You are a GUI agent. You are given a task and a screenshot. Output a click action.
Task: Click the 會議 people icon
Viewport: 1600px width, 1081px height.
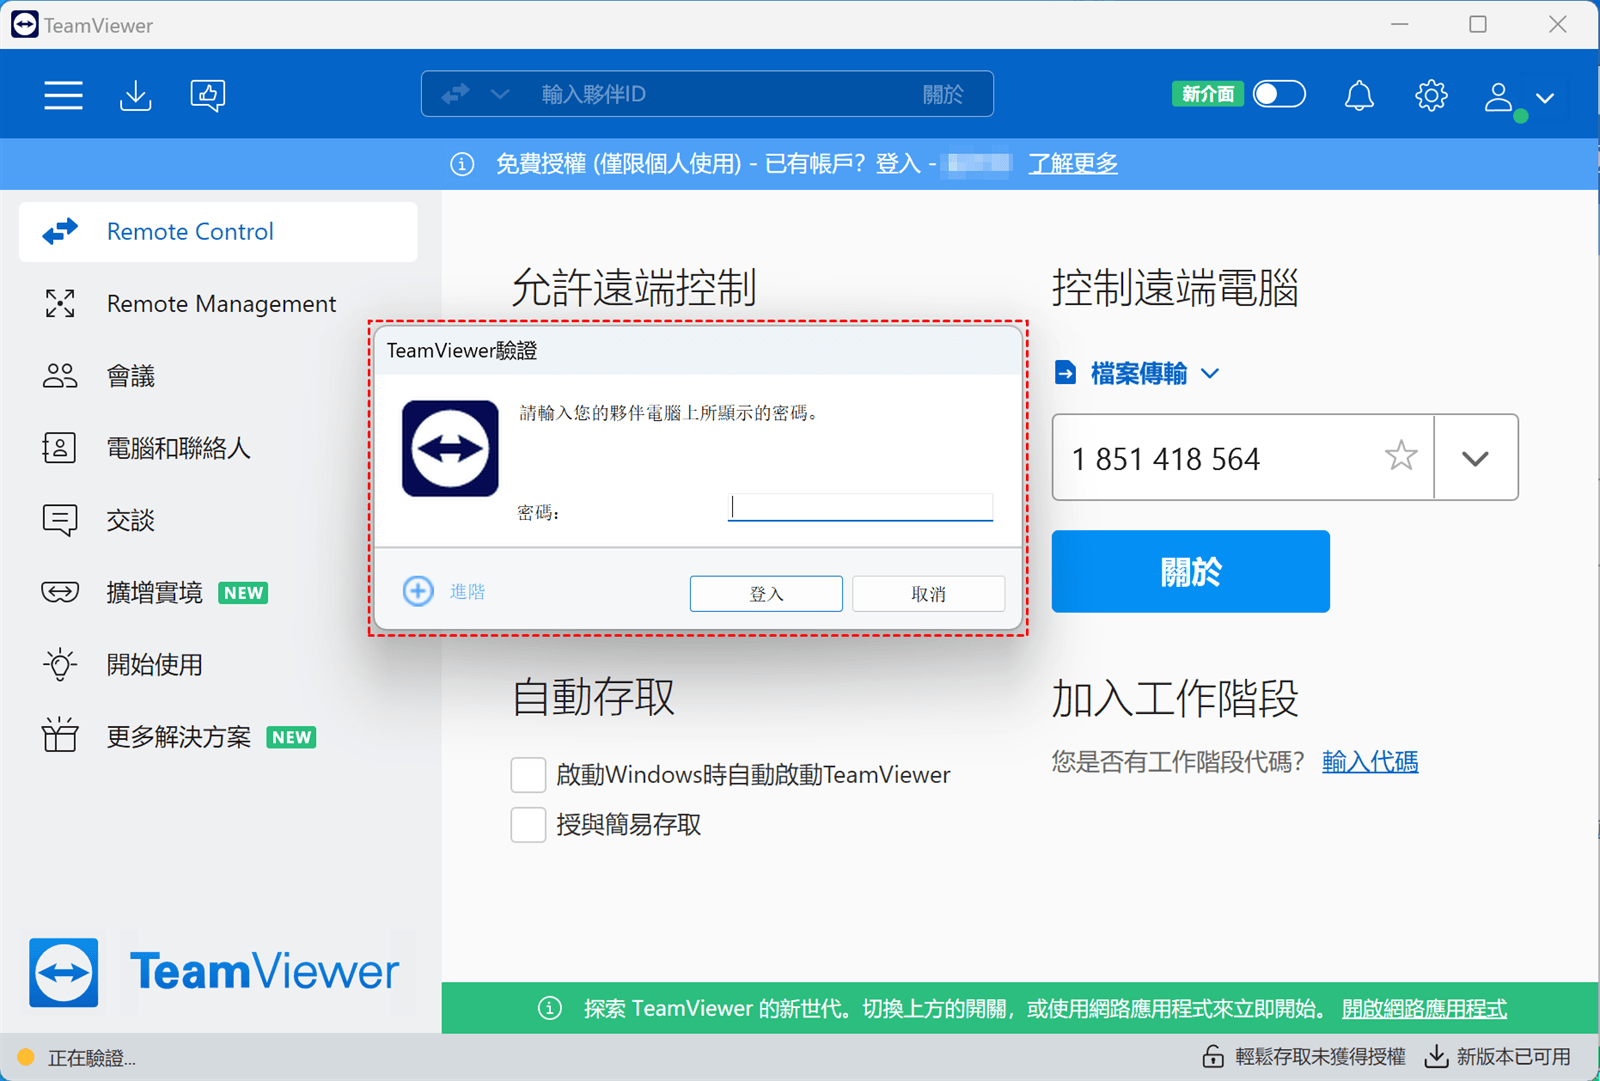[x=60, y=376]
